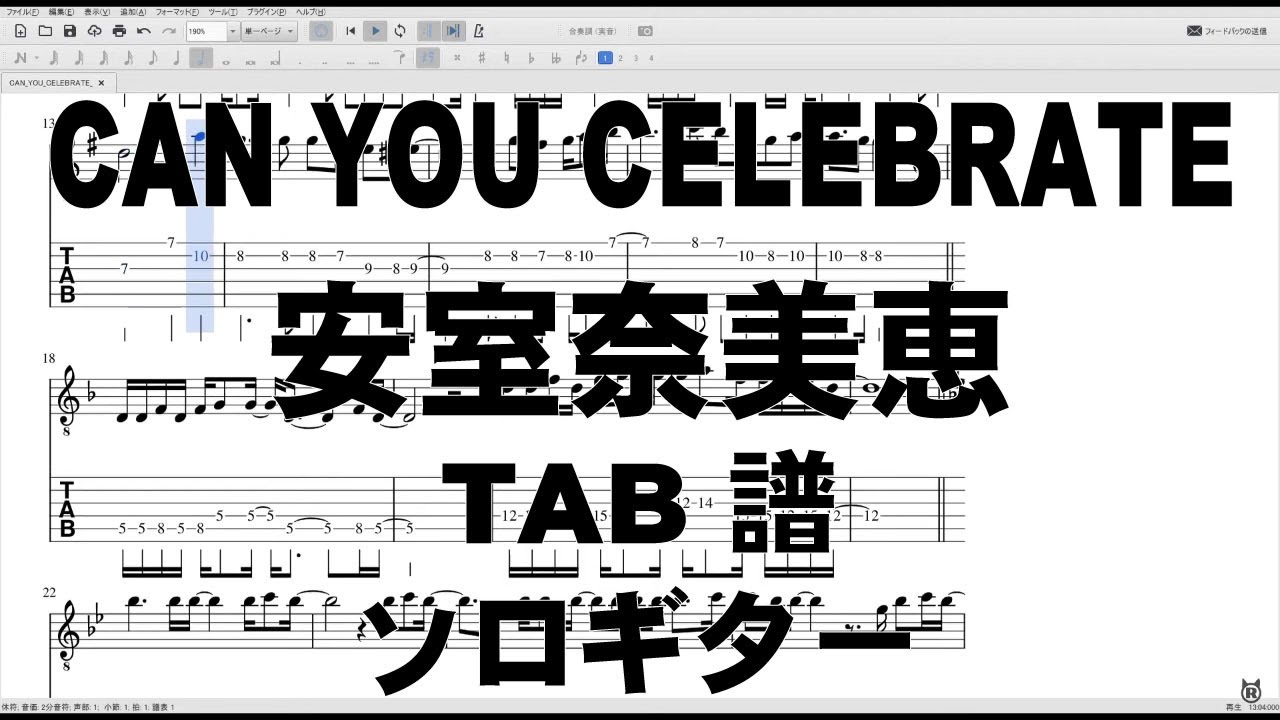Apply the double sharp accidental

457,58
